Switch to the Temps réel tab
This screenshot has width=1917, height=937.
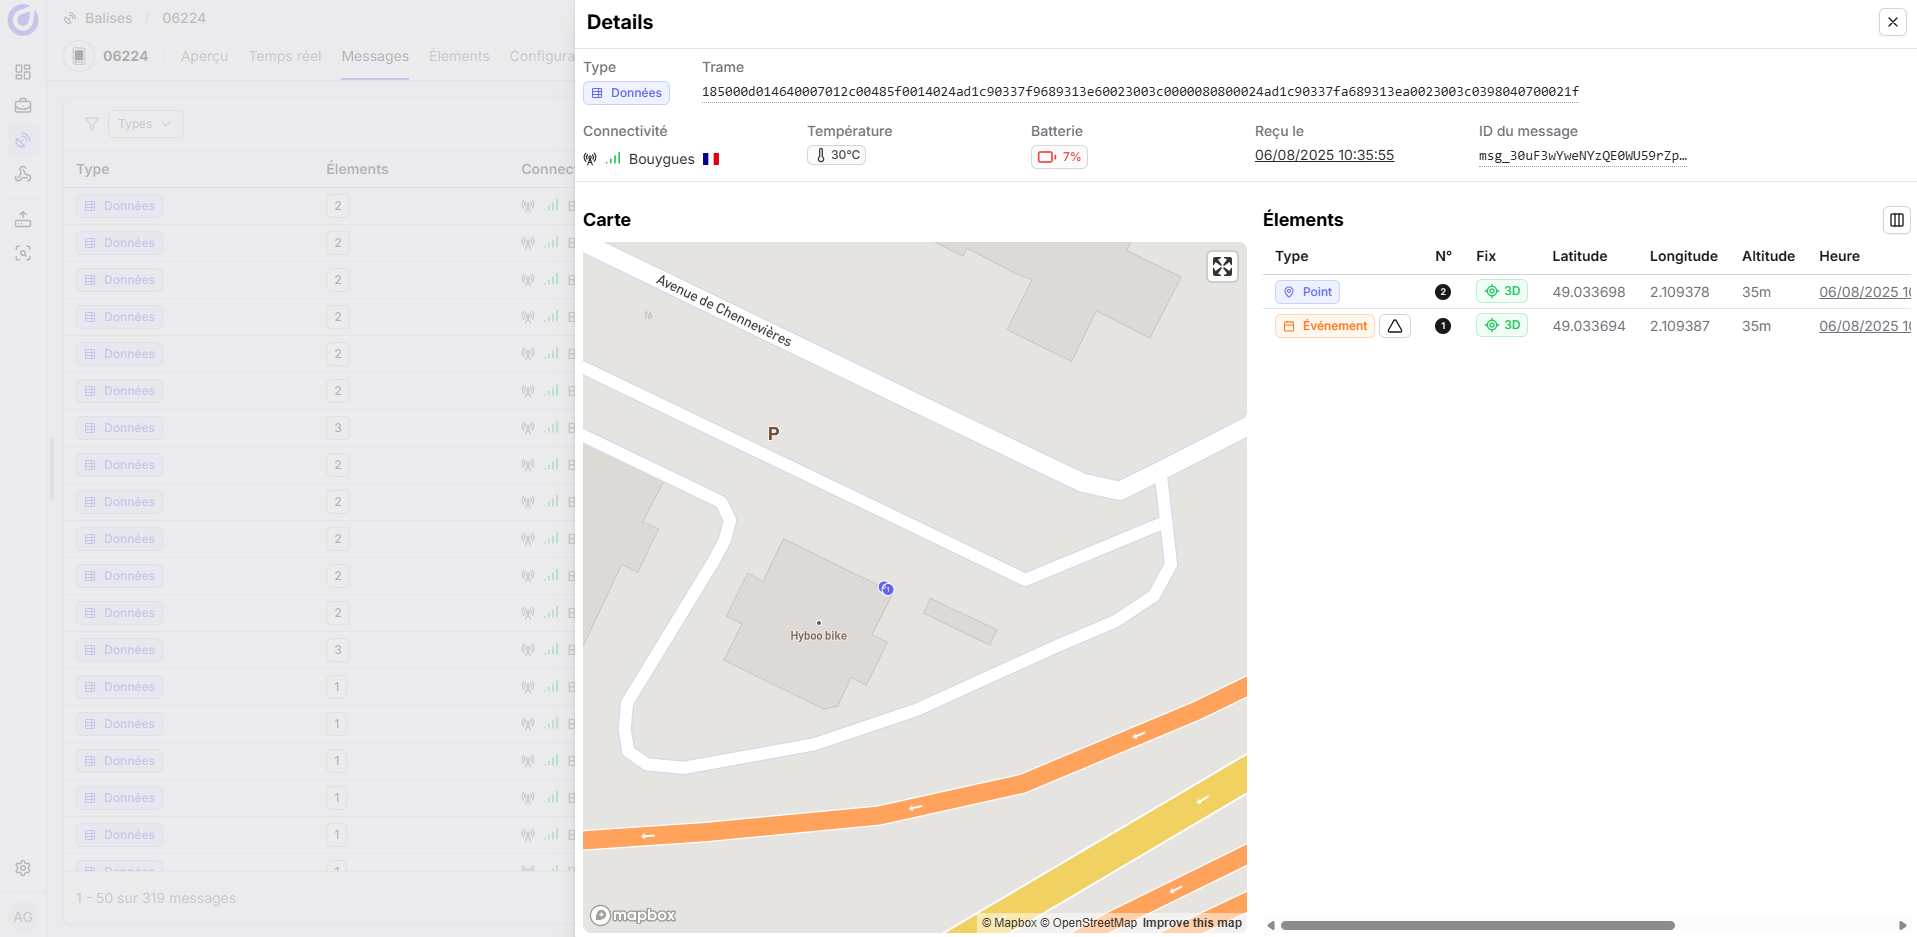pyautogui.click(x=285, y=56)
